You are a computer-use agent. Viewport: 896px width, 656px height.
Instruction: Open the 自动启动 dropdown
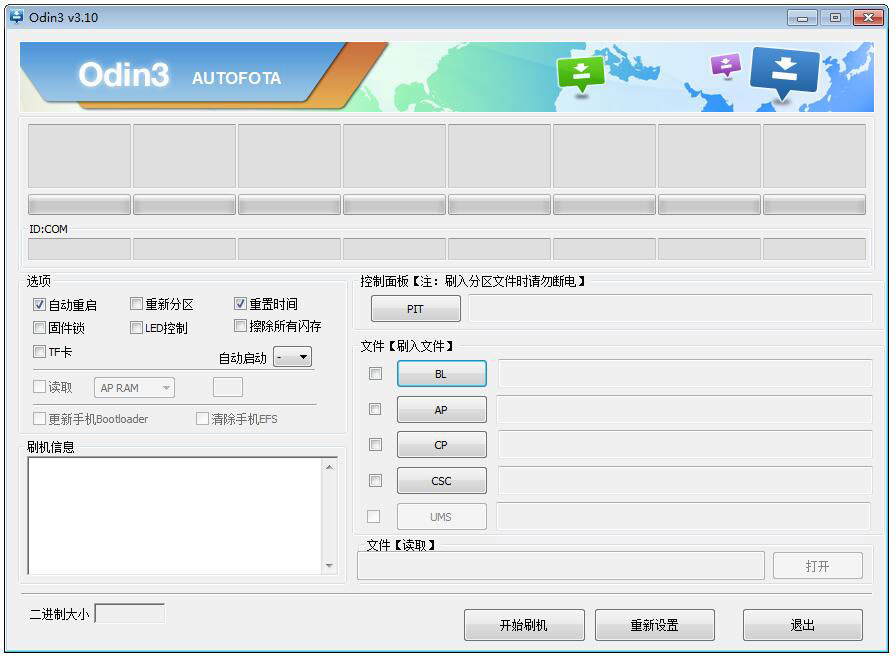(293, 357)
